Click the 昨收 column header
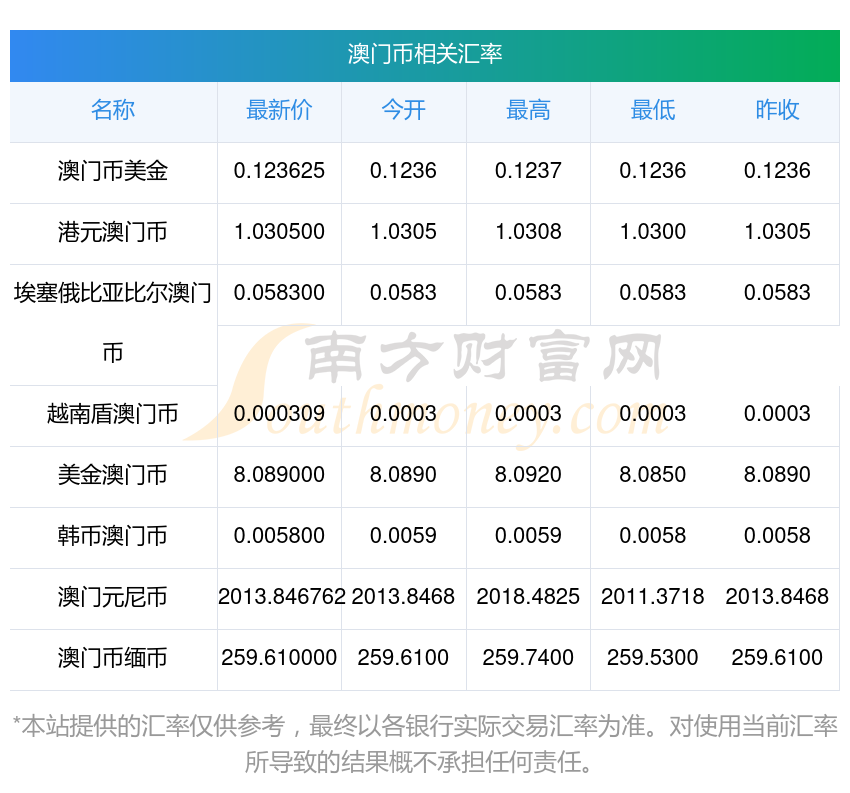Screen dimensions: 850x793 click(777, 110)
